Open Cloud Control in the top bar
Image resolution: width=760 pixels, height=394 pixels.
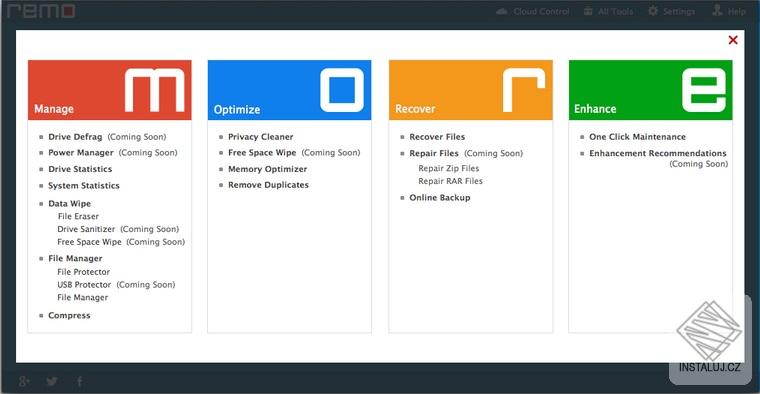coord(533,11)
